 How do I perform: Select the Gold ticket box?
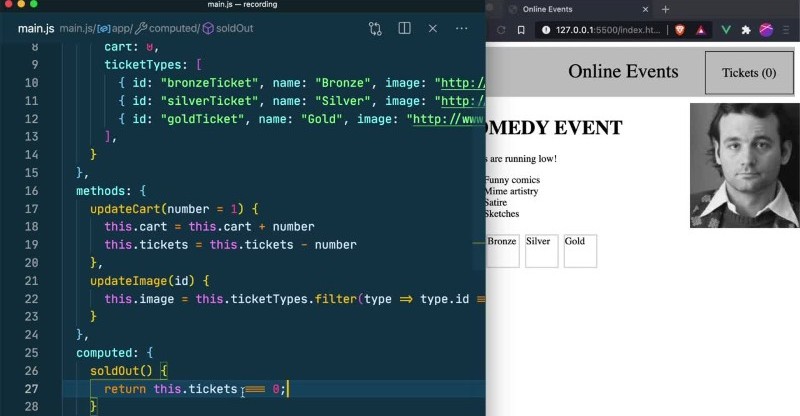coord(580,251)
